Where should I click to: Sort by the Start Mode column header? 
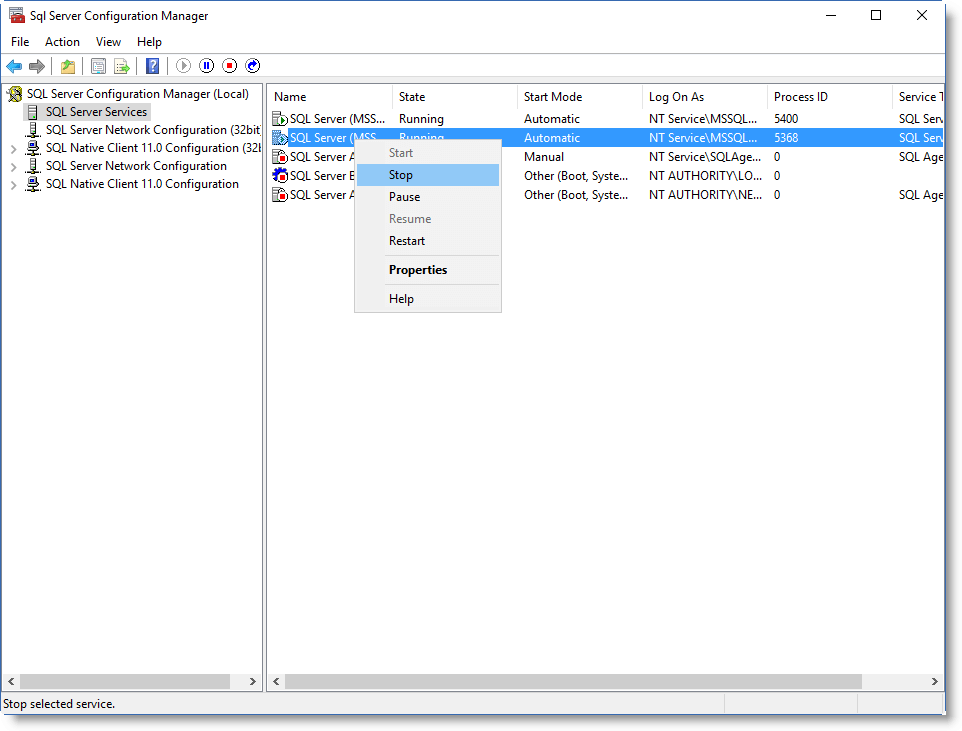coord(553,97)
